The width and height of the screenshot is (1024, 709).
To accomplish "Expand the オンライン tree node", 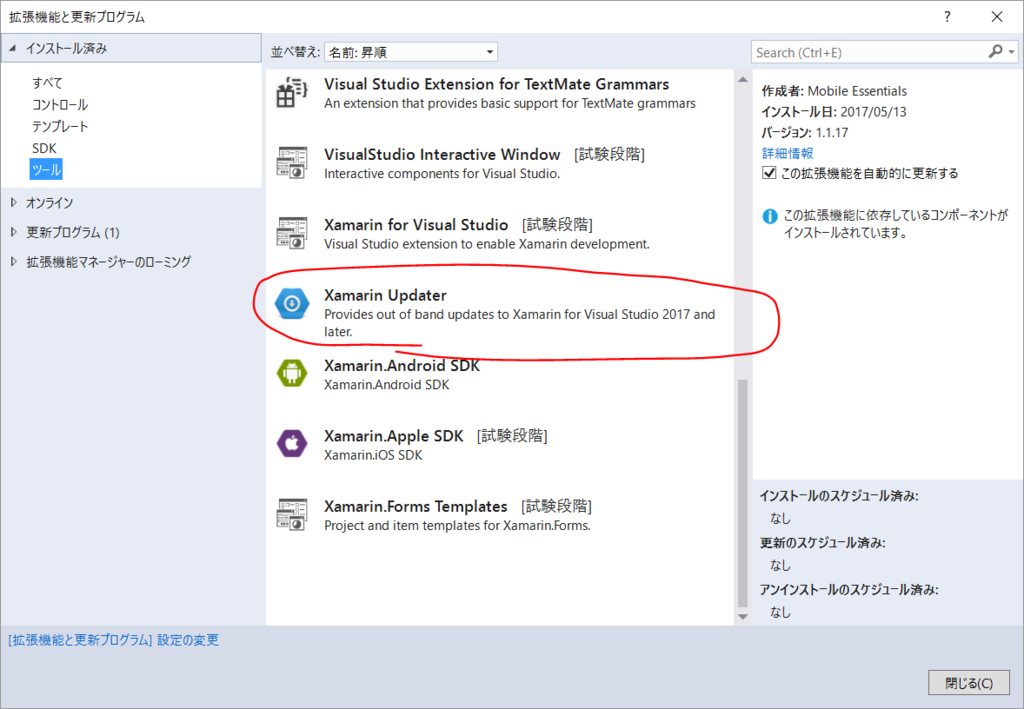I will (14, 203).
